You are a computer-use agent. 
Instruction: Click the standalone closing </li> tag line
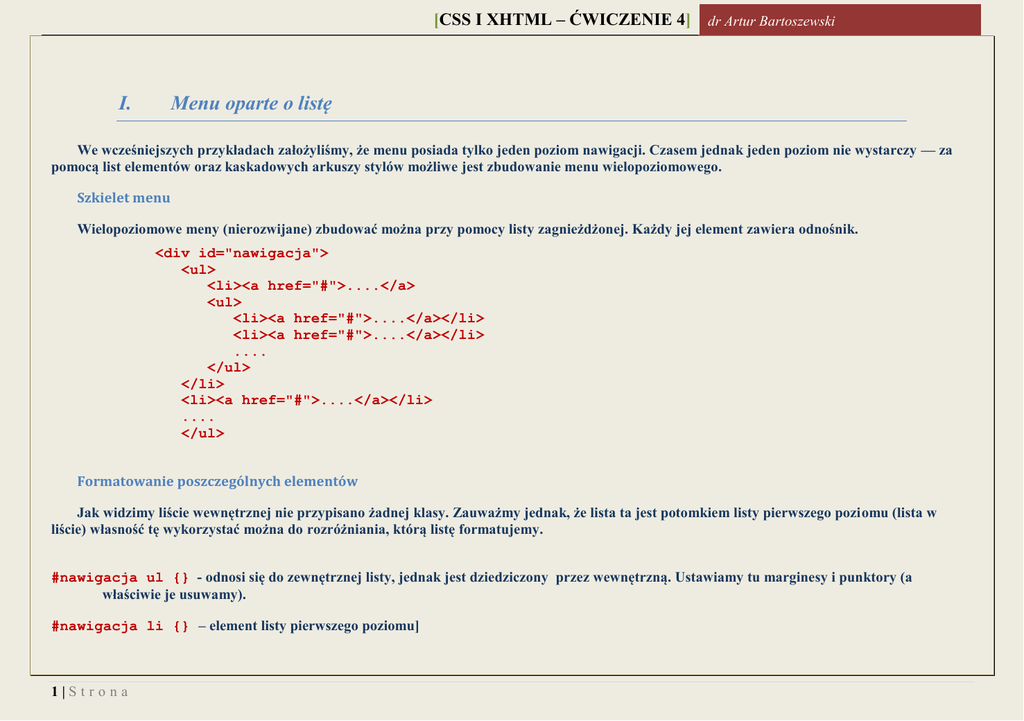[x=202, y=384]
